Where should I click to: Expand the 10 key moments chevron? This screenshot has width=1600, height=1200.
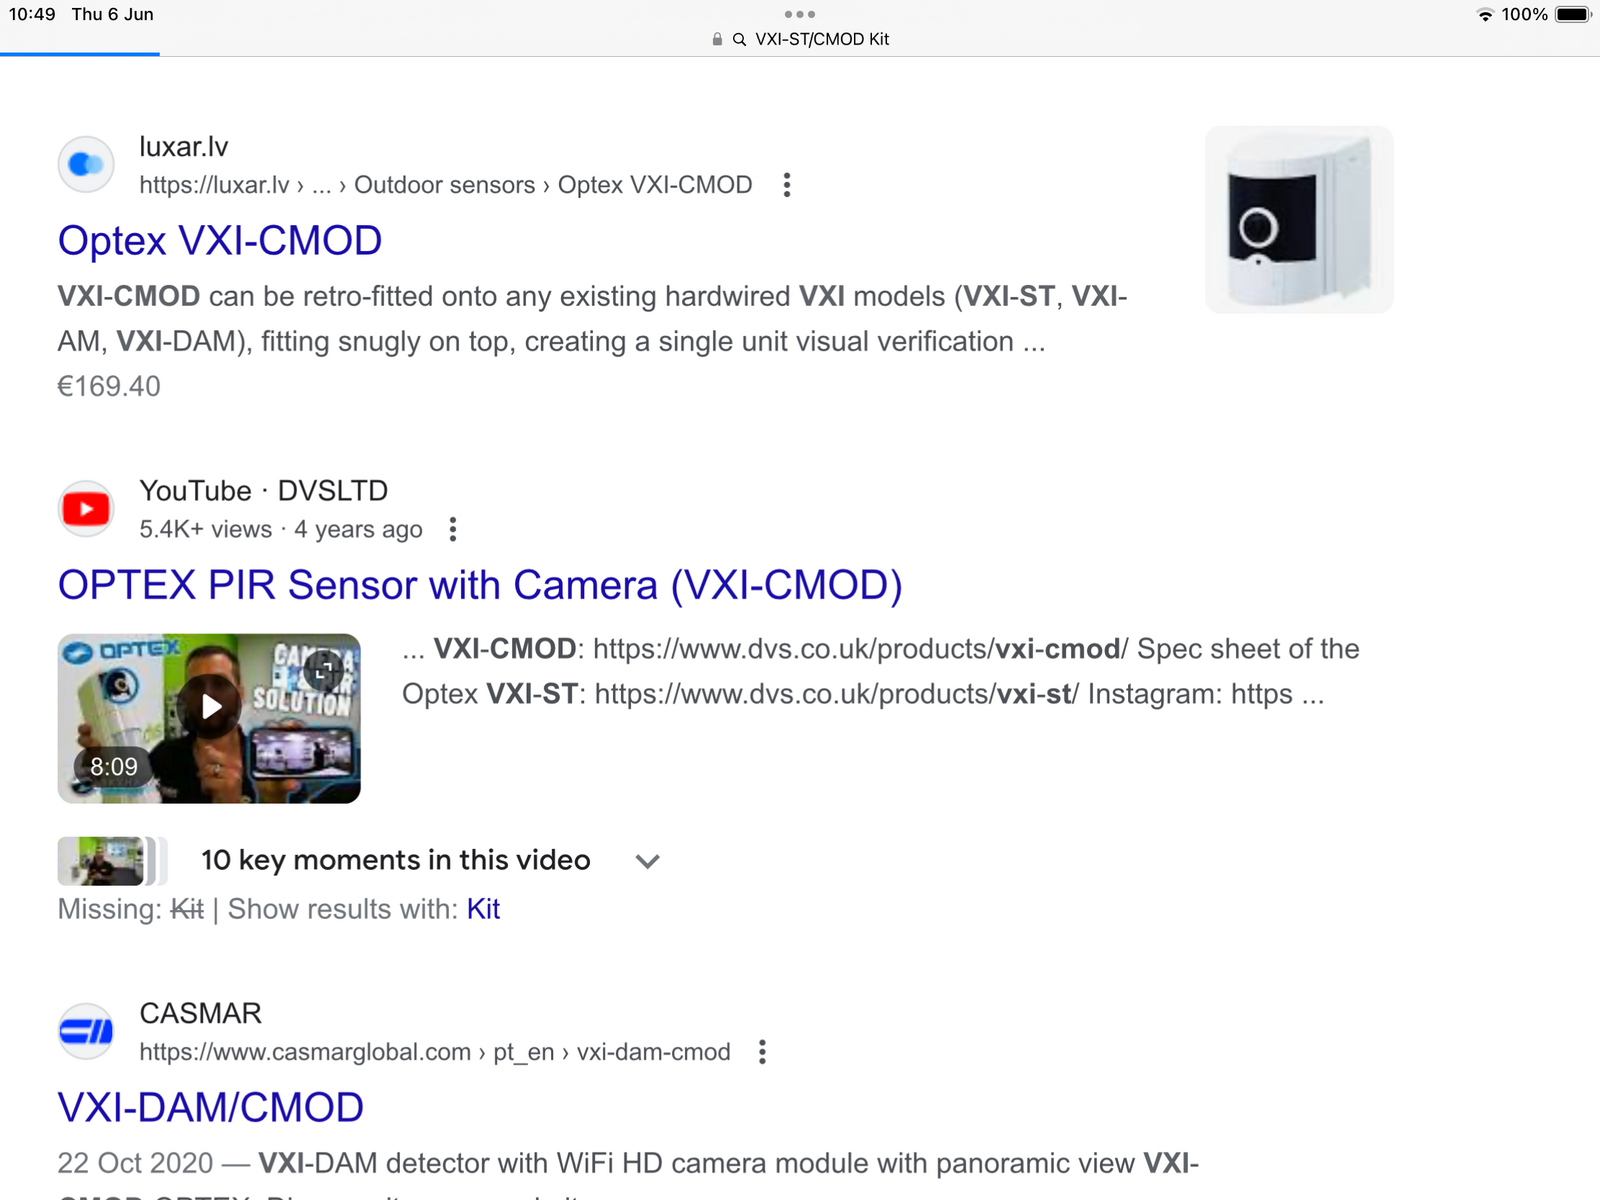point(648,861)
